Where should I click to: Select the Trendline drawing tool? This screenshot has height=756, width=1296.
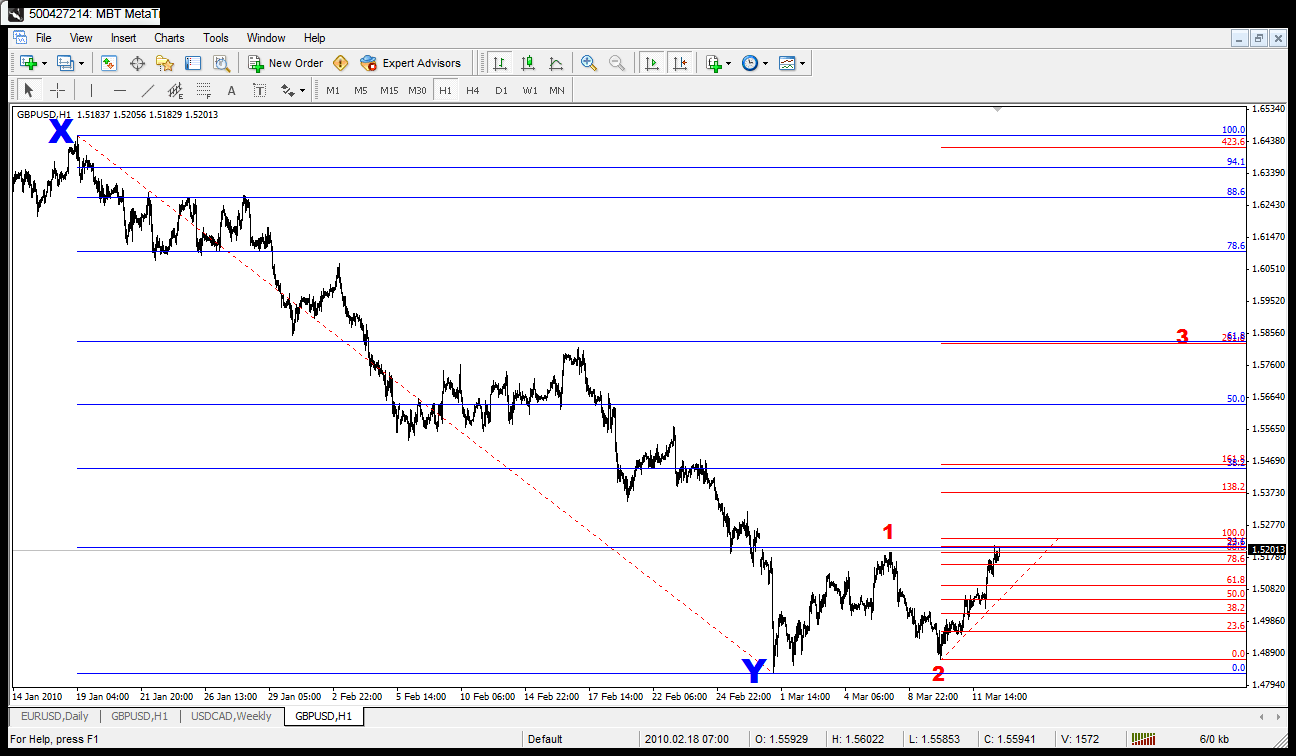click(148, 90)
